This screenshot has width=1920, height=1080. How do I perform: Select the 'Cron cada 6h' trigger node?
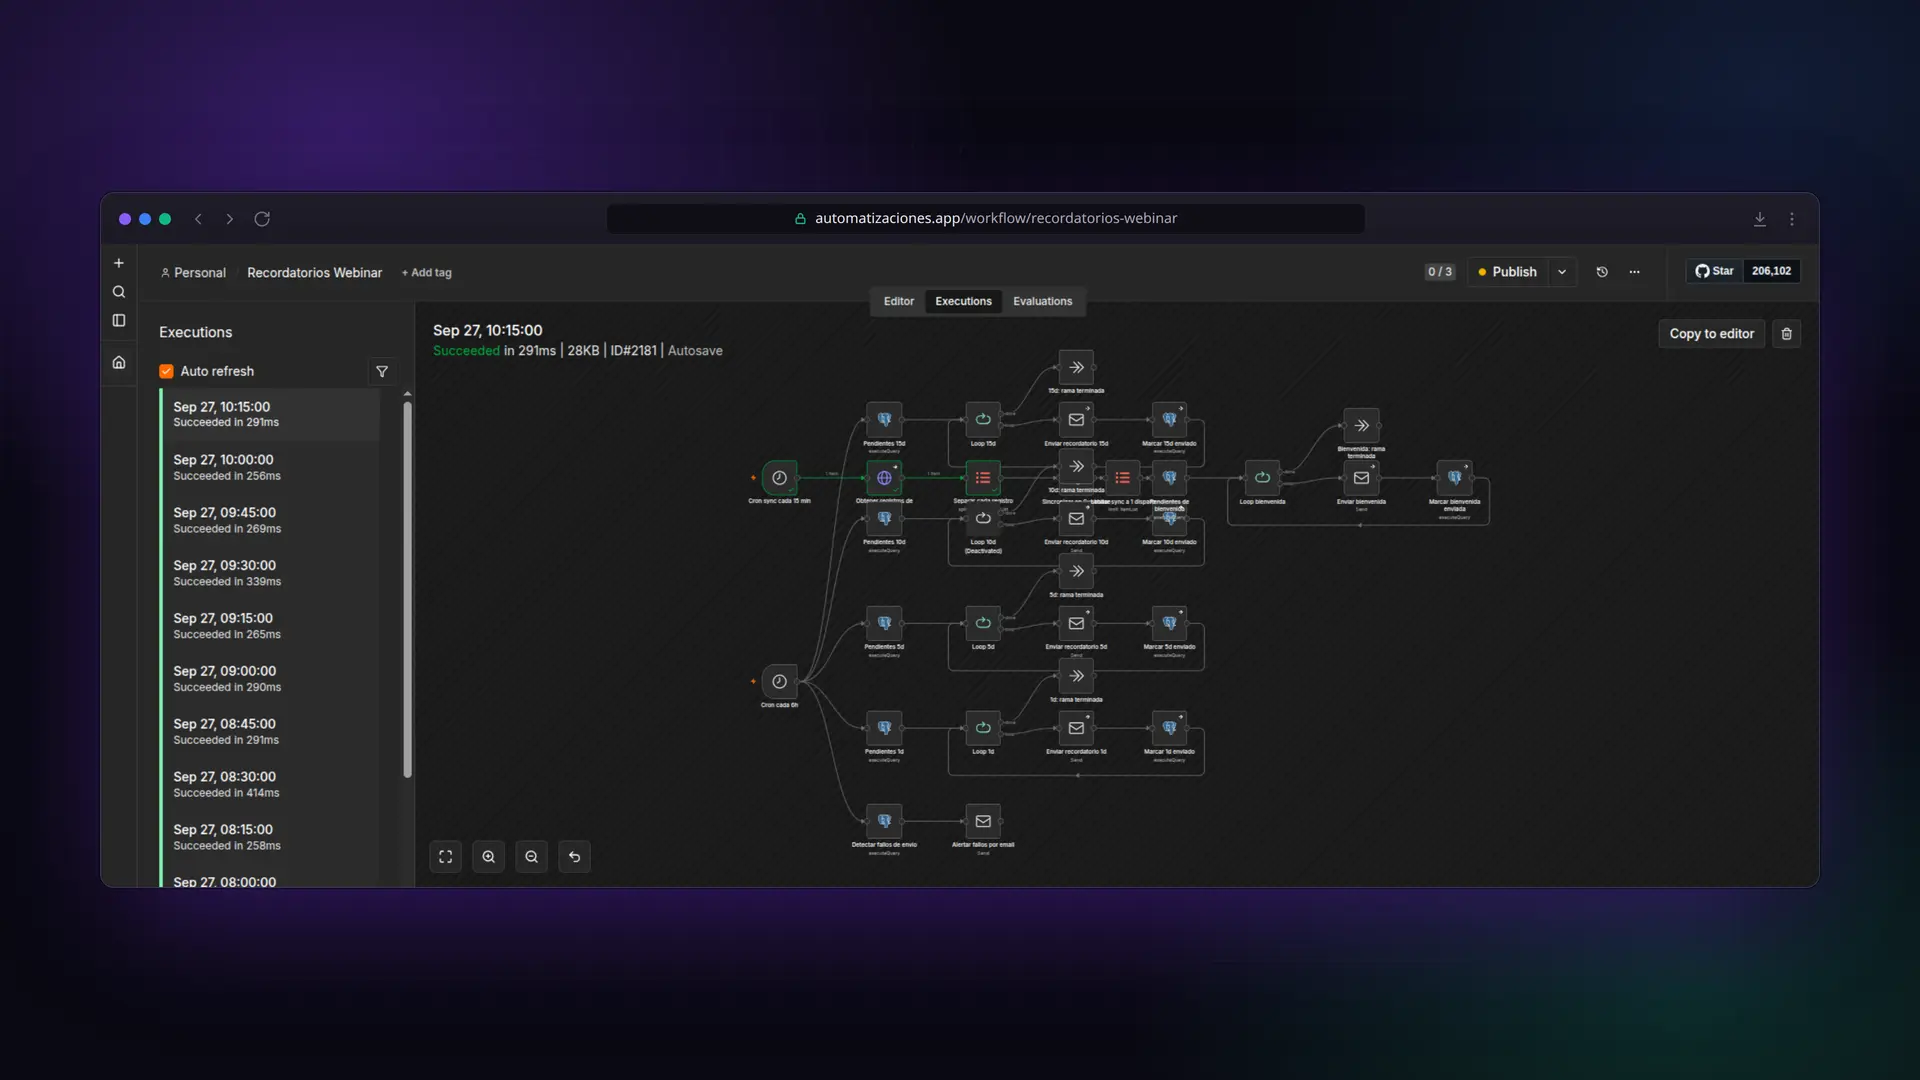click(779, 682)
